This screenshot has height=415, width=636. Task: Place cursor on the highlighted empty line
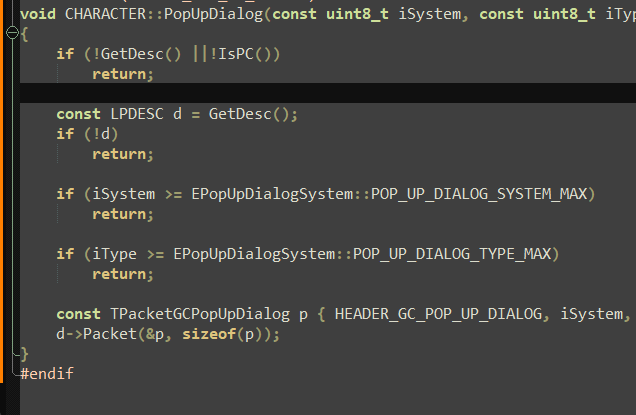tap(300, 93)
